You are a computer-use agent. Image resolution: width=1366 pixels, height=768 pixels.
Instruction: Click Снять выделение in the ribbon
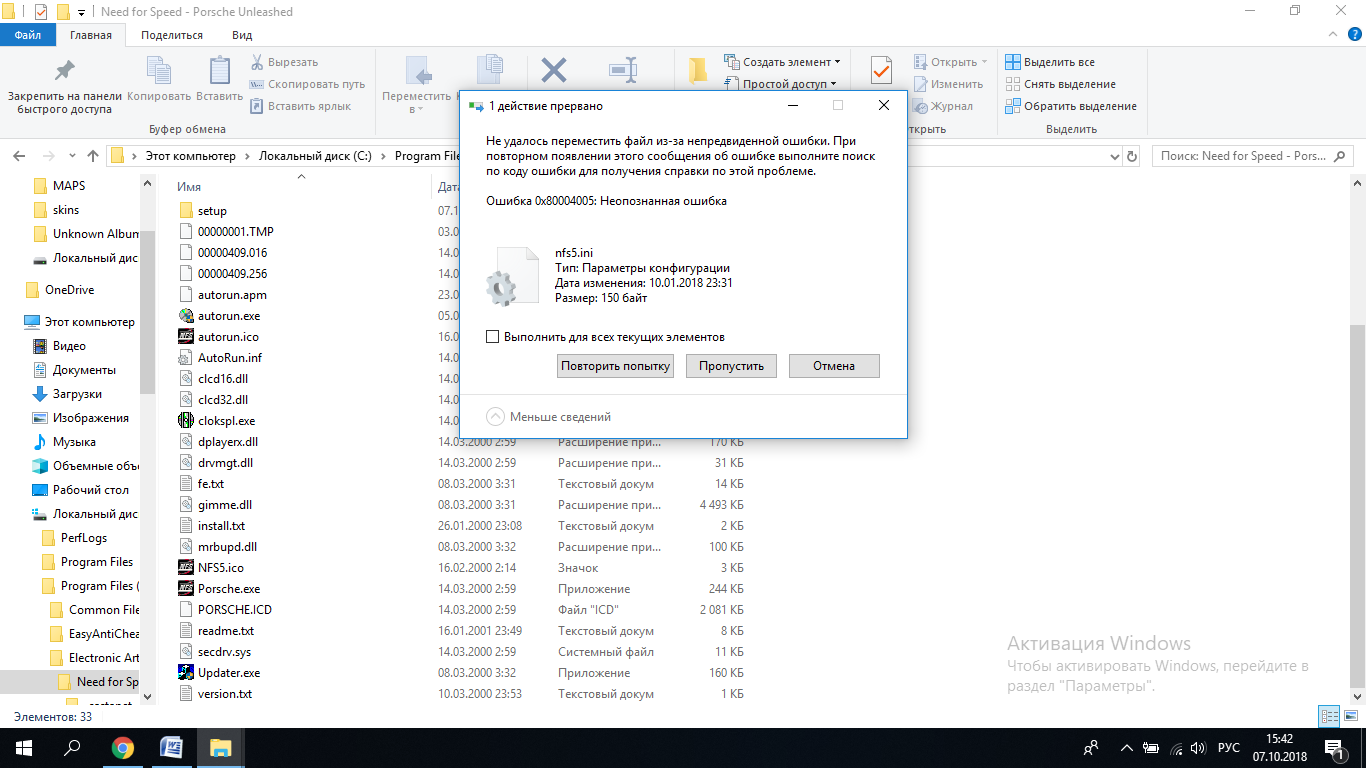1060,84
